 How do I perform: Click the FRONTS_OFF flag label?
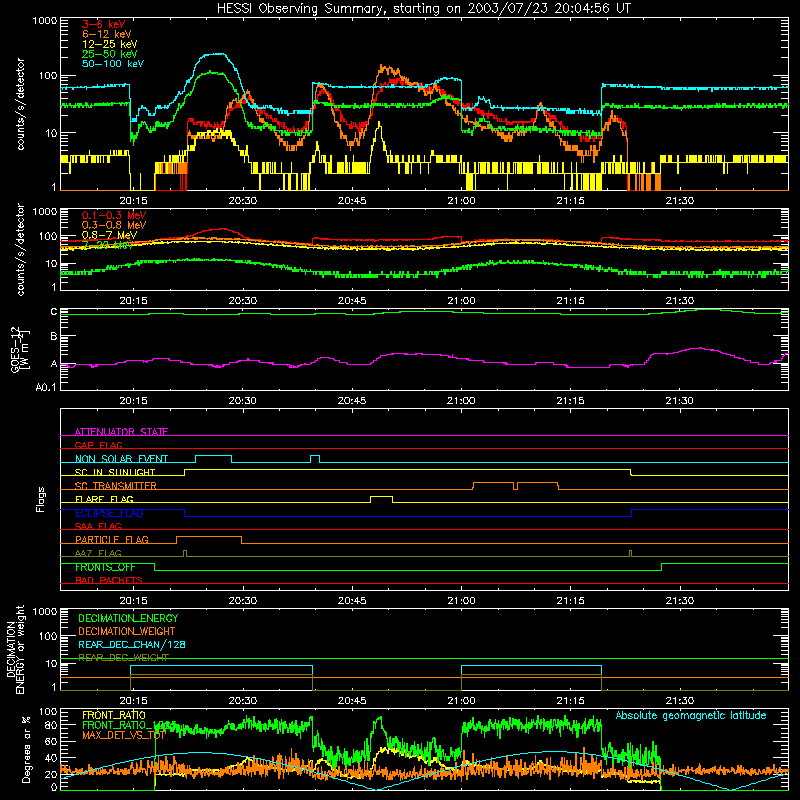105,567
